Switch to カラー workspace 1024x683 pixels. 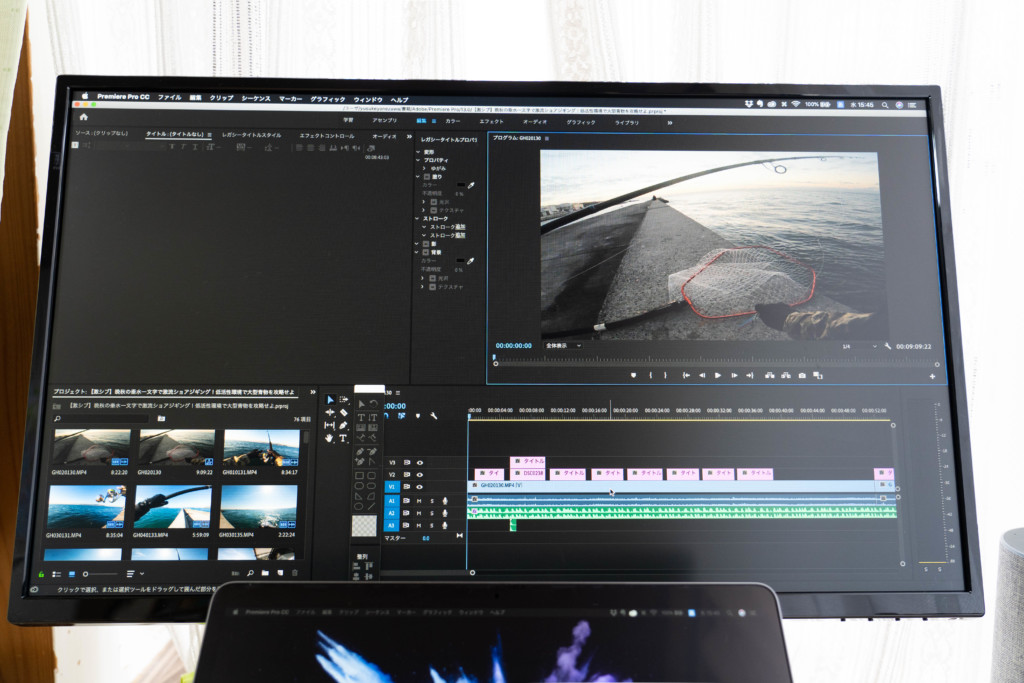pyautogui.click(x=453, y=121)
